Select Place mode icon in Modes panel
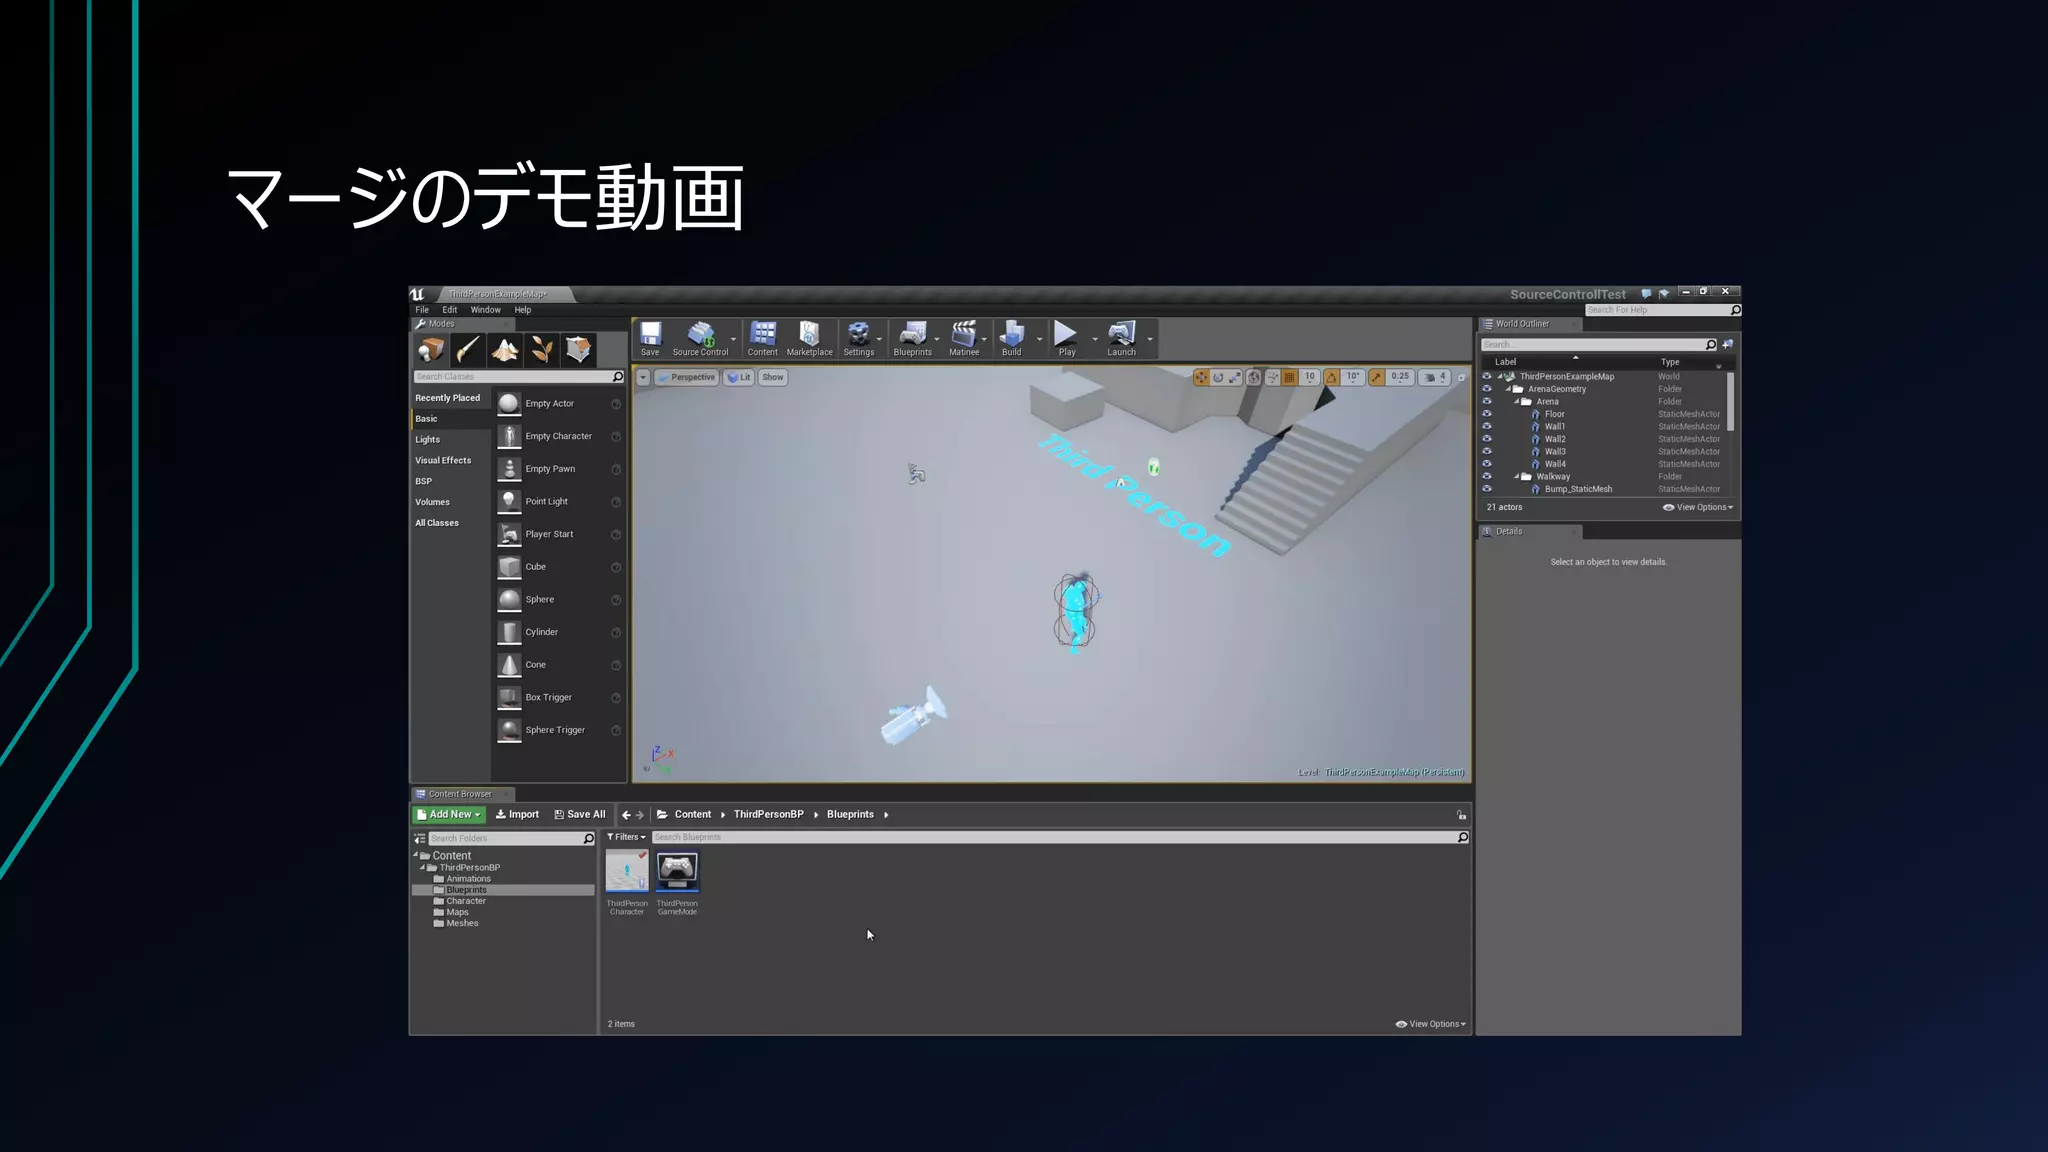This screenshot has width=2048, height=1152. (x=431, y=349)
